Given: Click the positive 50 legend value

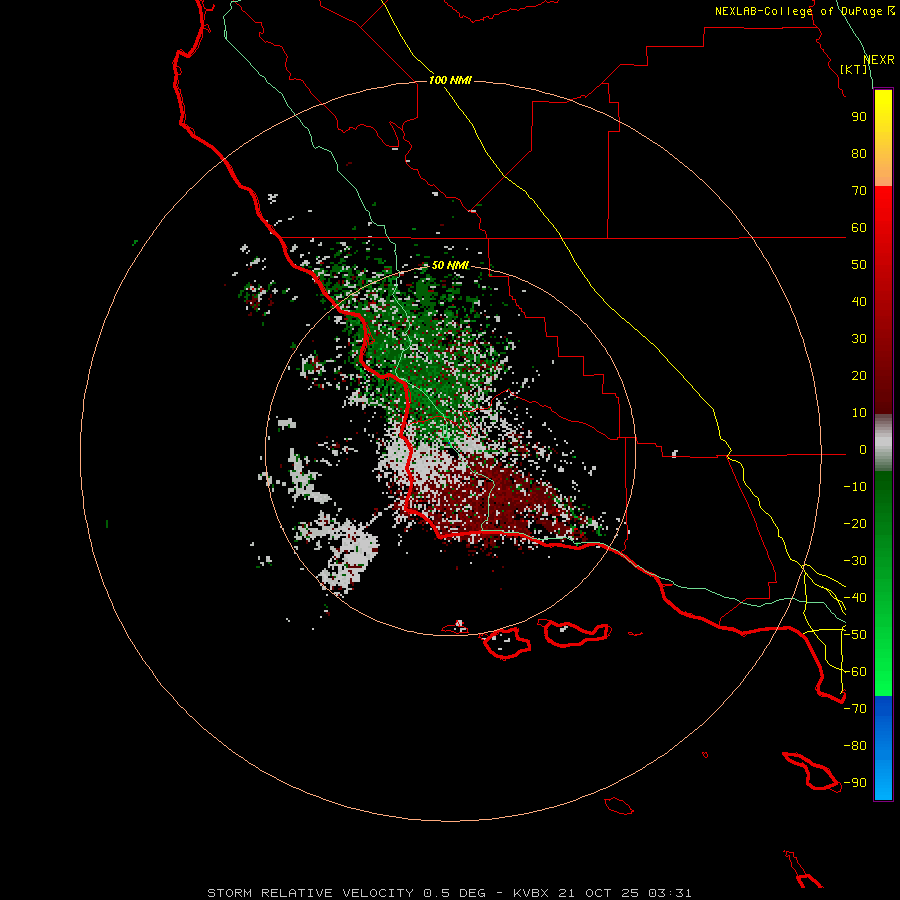Looking at the screenshot, I should point(859,265).
